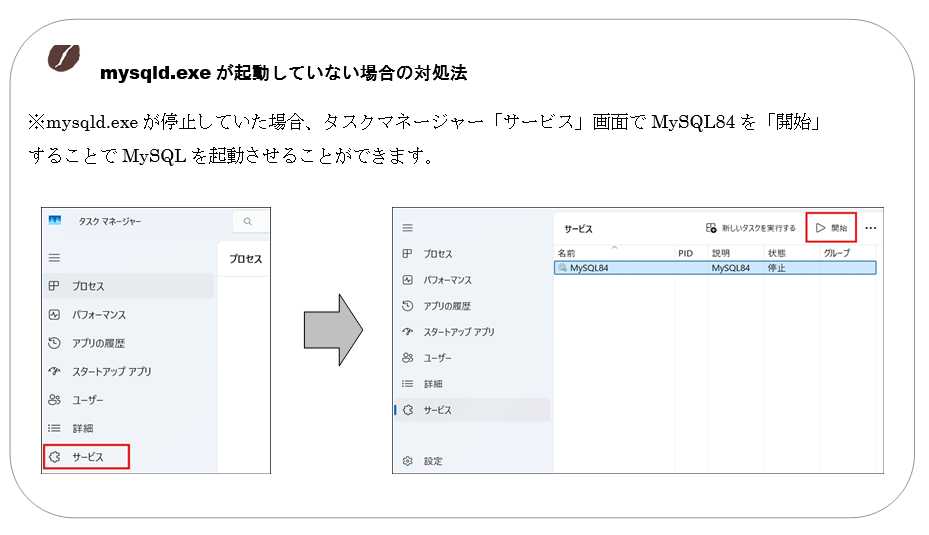
Task: Sort services by the 状態 column header
Action: pos(776,254)
